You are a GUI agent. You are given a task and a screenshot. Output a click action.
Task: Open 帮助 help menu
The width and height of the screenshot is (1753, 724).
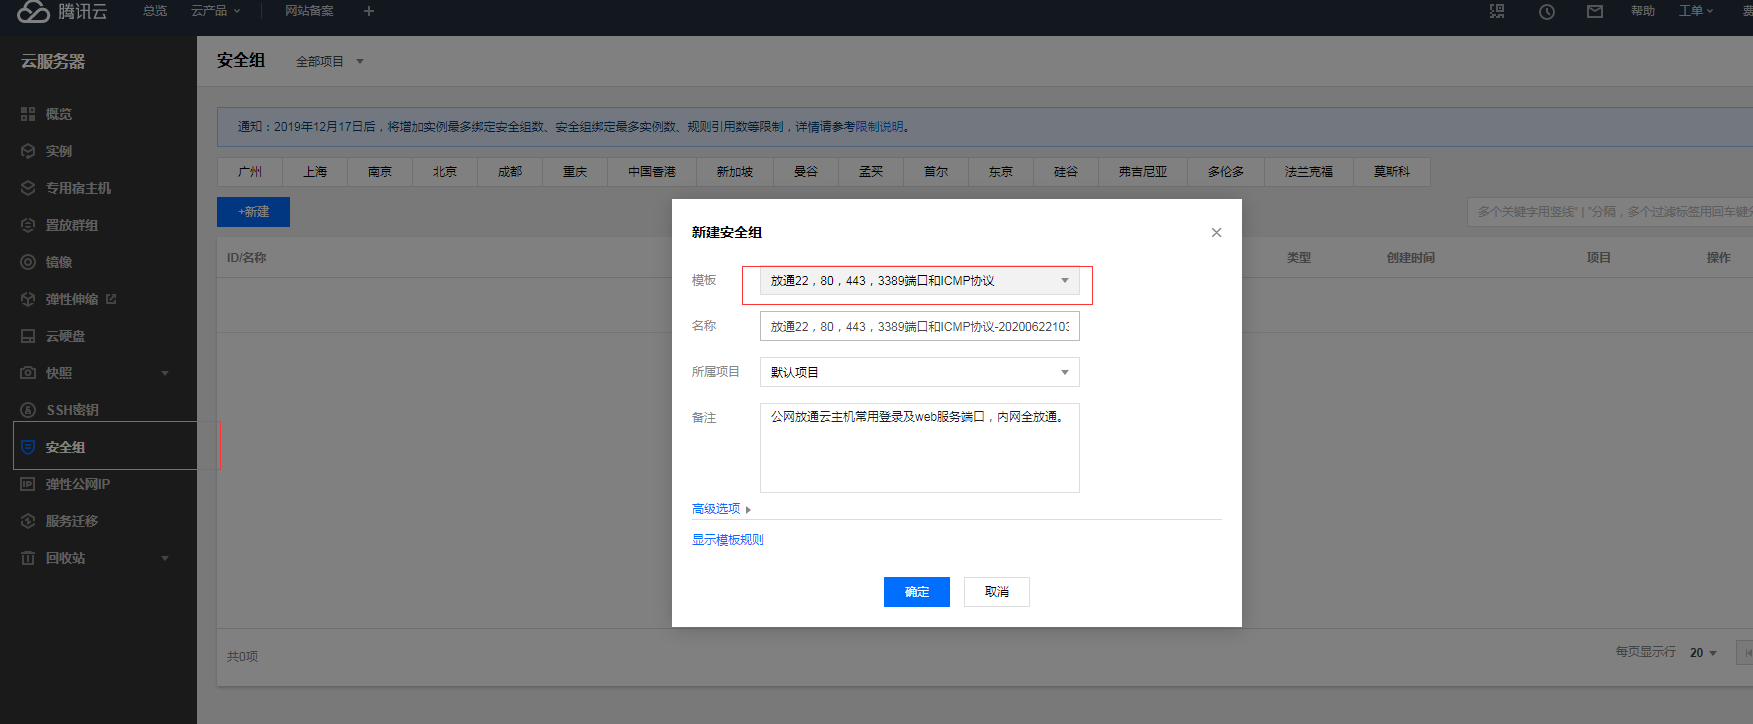1643,11
